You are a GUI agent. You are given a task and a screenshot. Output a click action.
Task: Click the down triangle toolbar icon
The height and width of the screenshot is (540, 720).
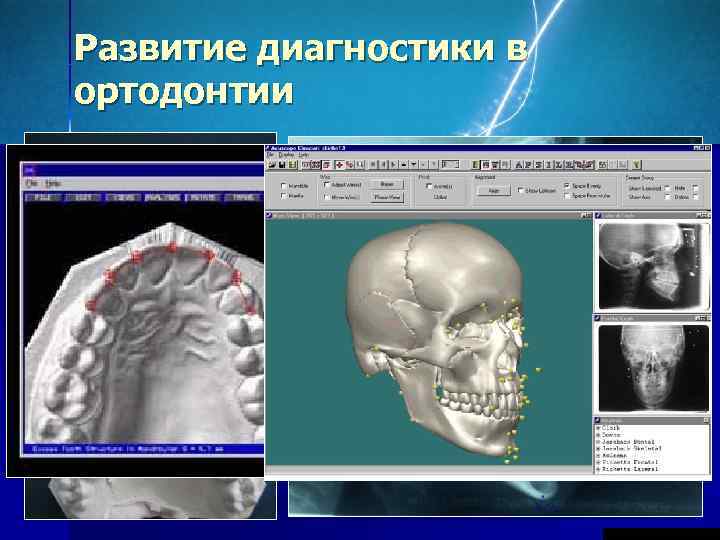tap(414, 165)
